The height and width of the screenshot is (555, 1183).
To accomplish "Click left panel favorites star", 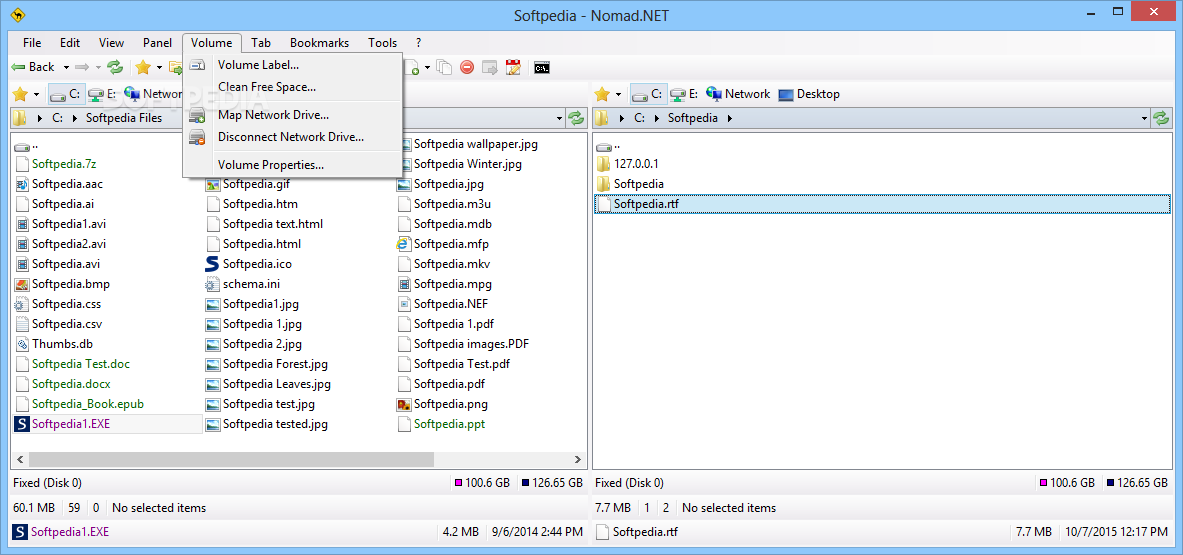I will click(20, 94).
